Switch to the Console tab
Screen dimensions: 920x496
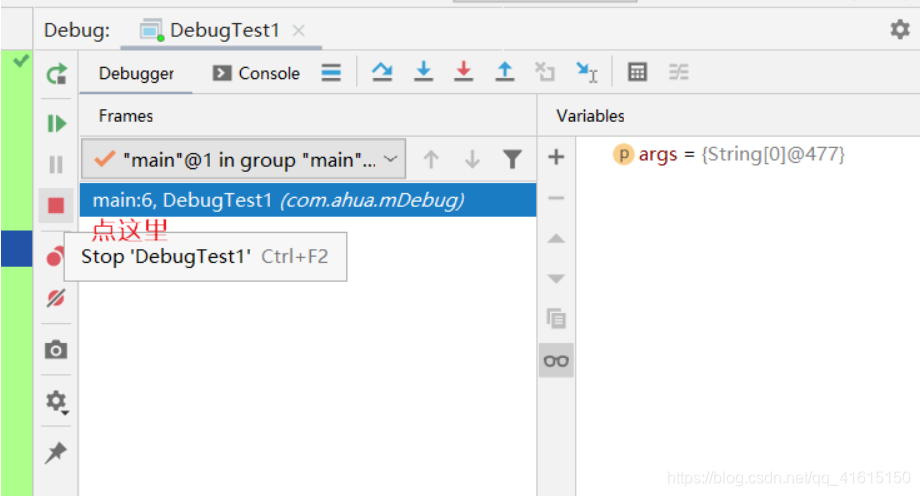pos(256,73)
